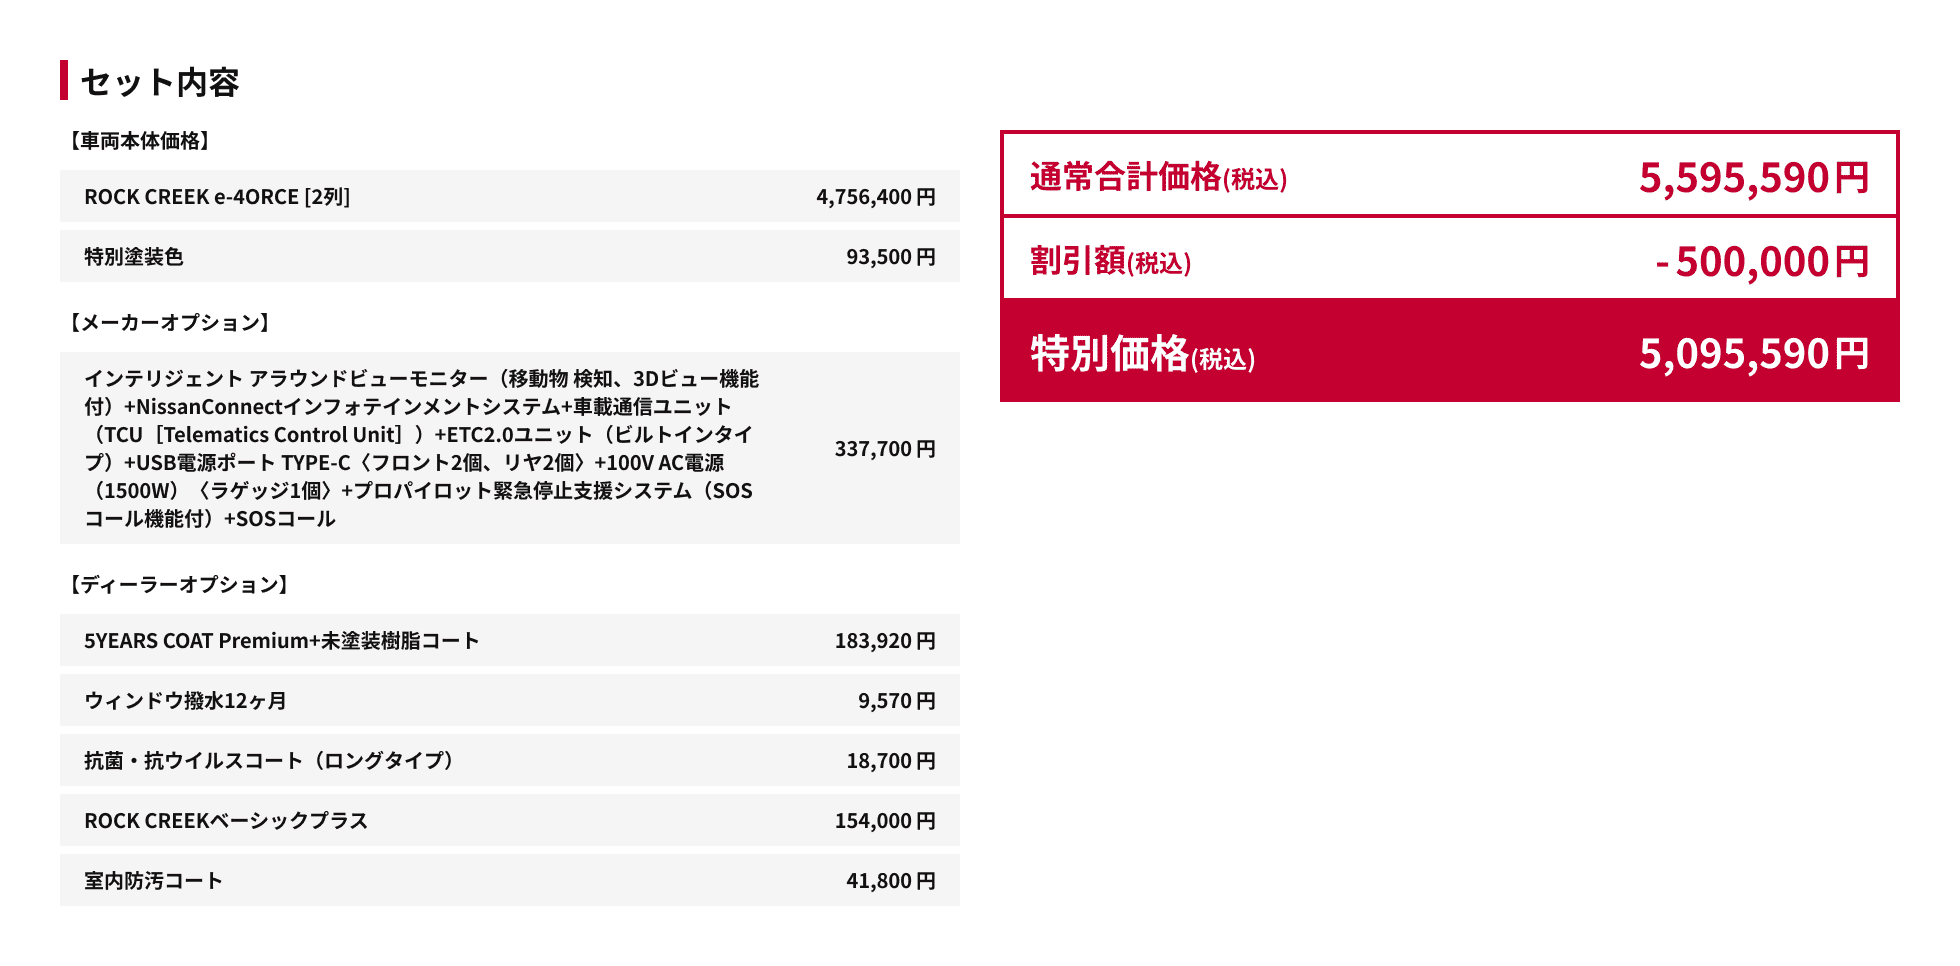Select the 抗菌・抗ウイルスコート row

(510, 760)
